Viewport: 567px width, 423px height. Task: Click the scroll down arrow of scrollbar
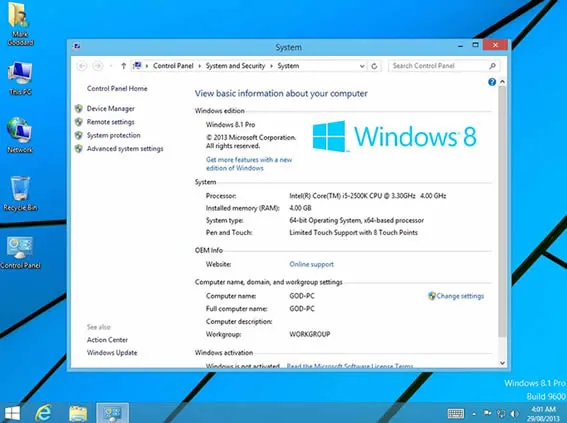click(502, 363)
